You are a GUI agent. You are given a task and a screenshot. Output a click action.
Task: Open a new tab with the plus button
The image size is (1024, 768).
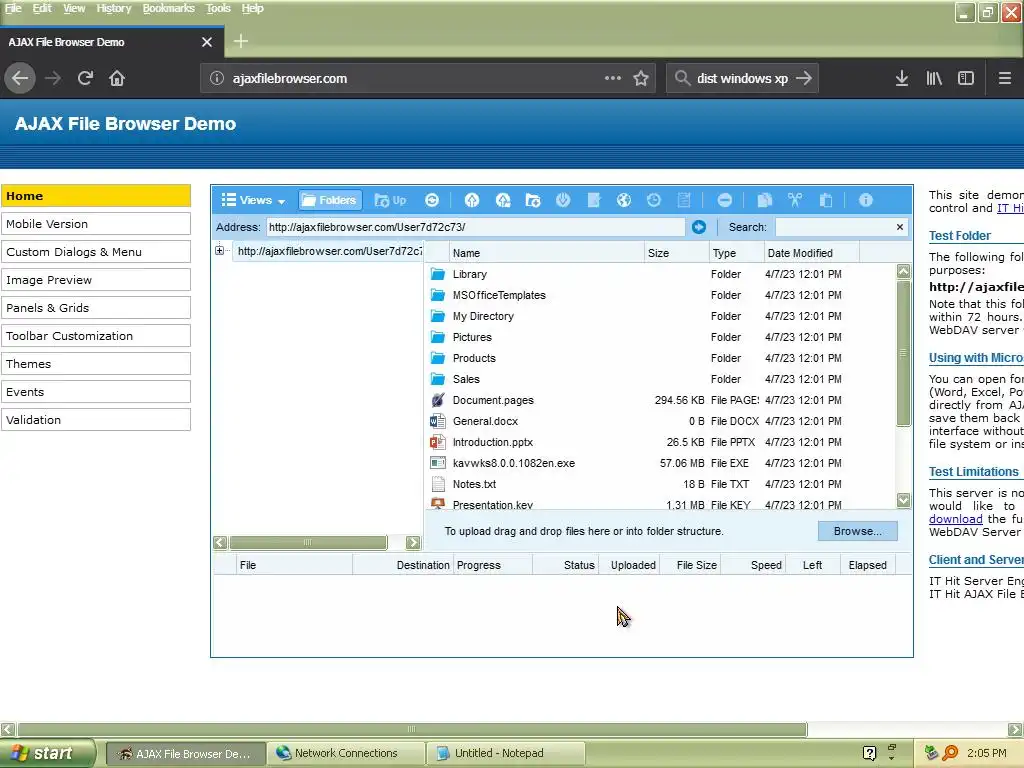point(240,41)
